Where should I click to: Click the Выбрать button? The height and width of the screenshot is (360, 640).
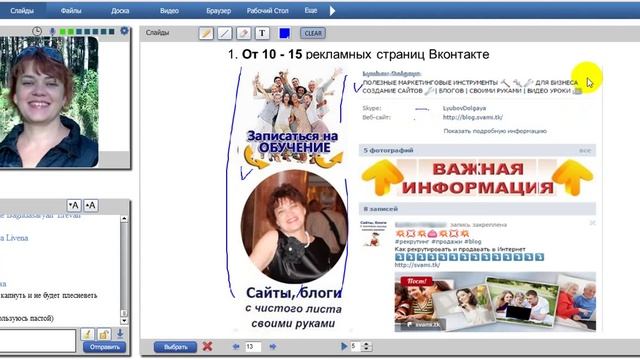[175, 347]
